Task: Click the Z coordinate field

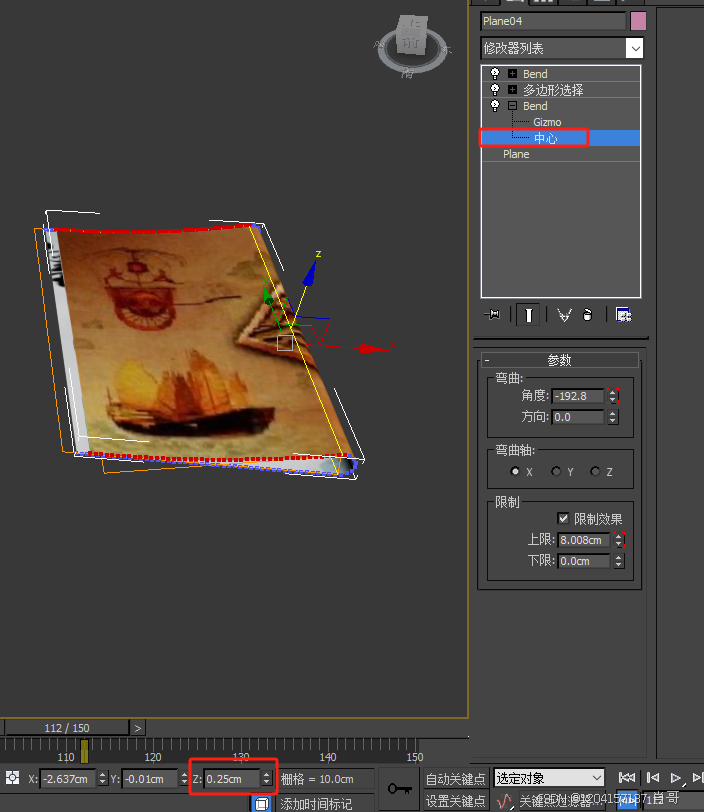Action: point(232,778)
